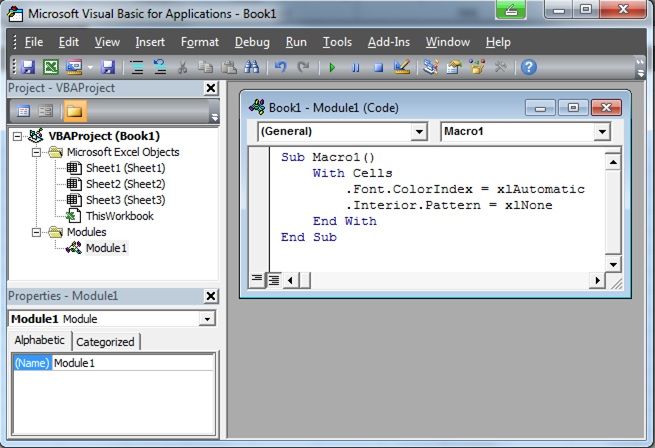Click the teal indent lines toolbar icon
655x448 pixels.
(x=137, y=67)
